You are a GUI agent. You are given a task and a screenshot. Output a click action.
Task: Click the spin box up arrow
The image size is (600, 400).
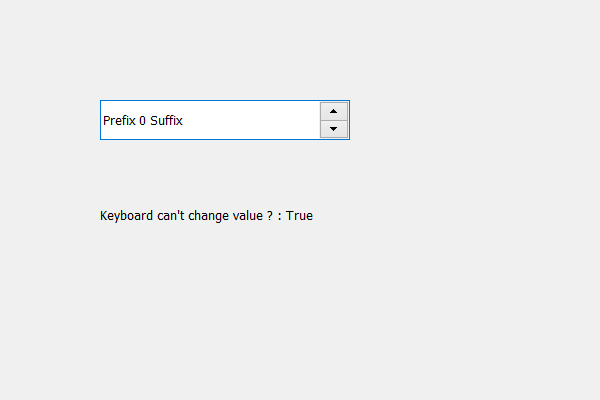tap(333, 111)
